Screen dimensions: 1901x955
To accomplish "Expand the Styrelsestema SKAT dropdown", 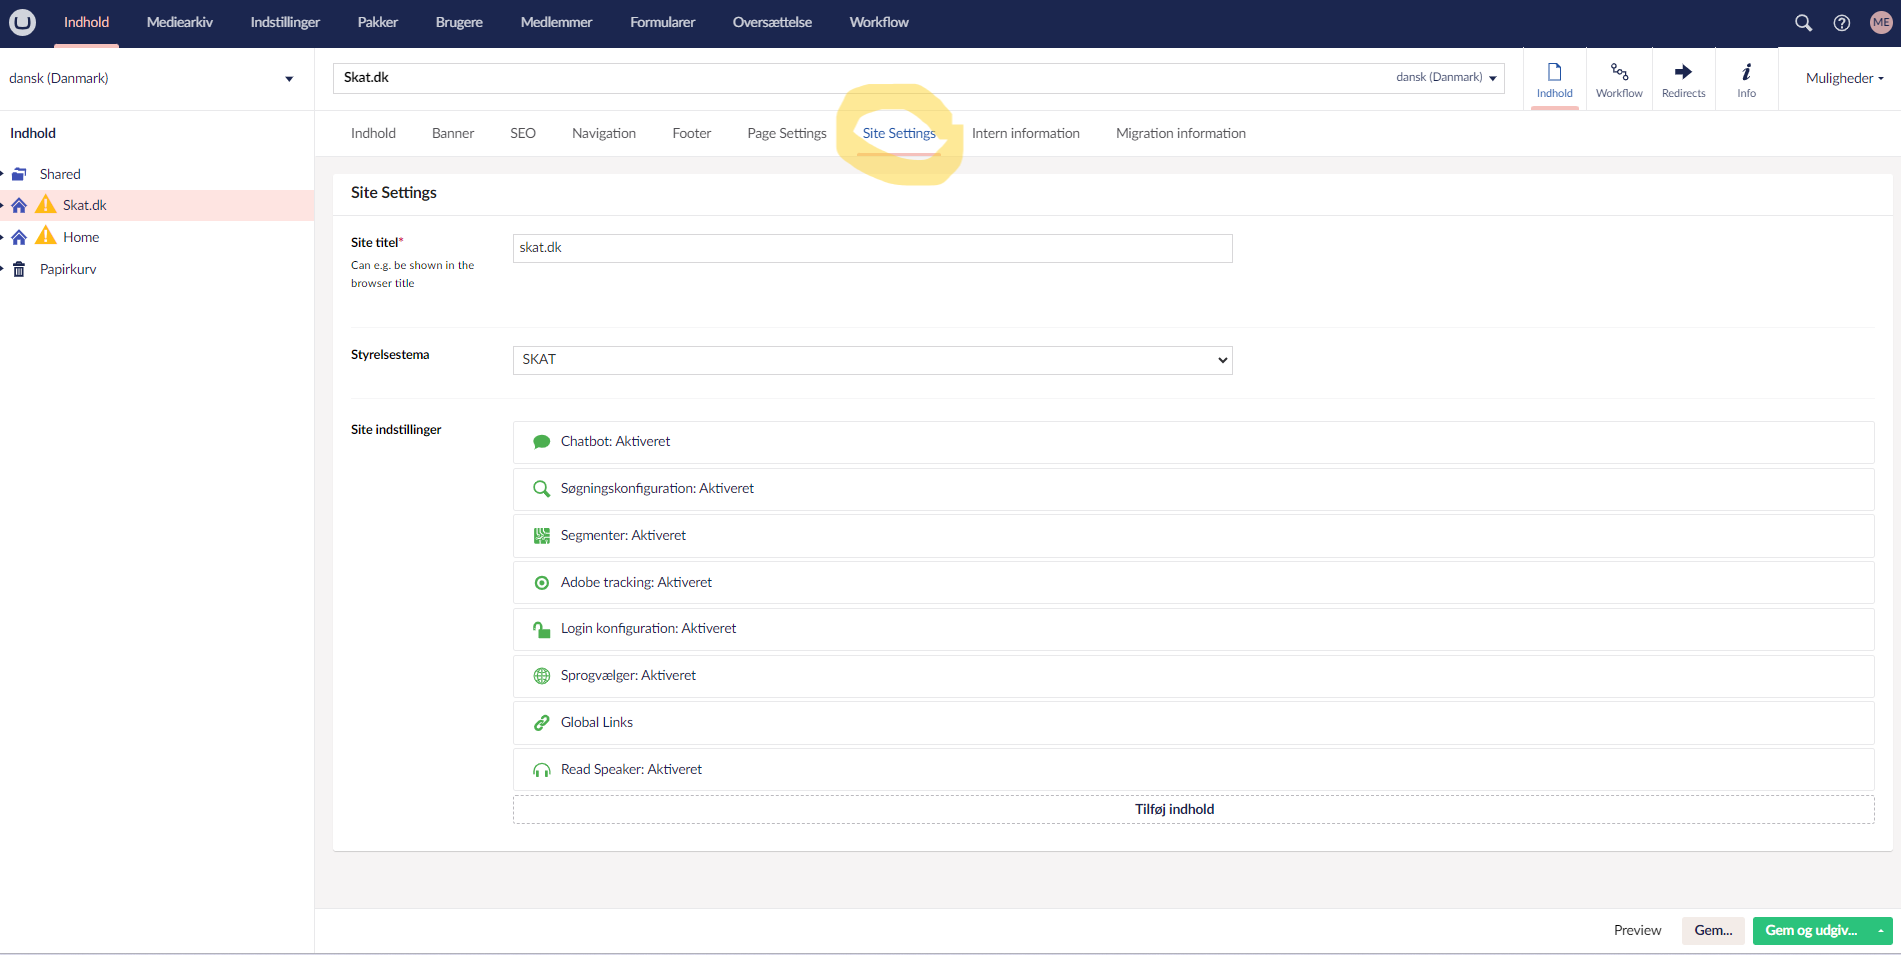I will (872, 360).
